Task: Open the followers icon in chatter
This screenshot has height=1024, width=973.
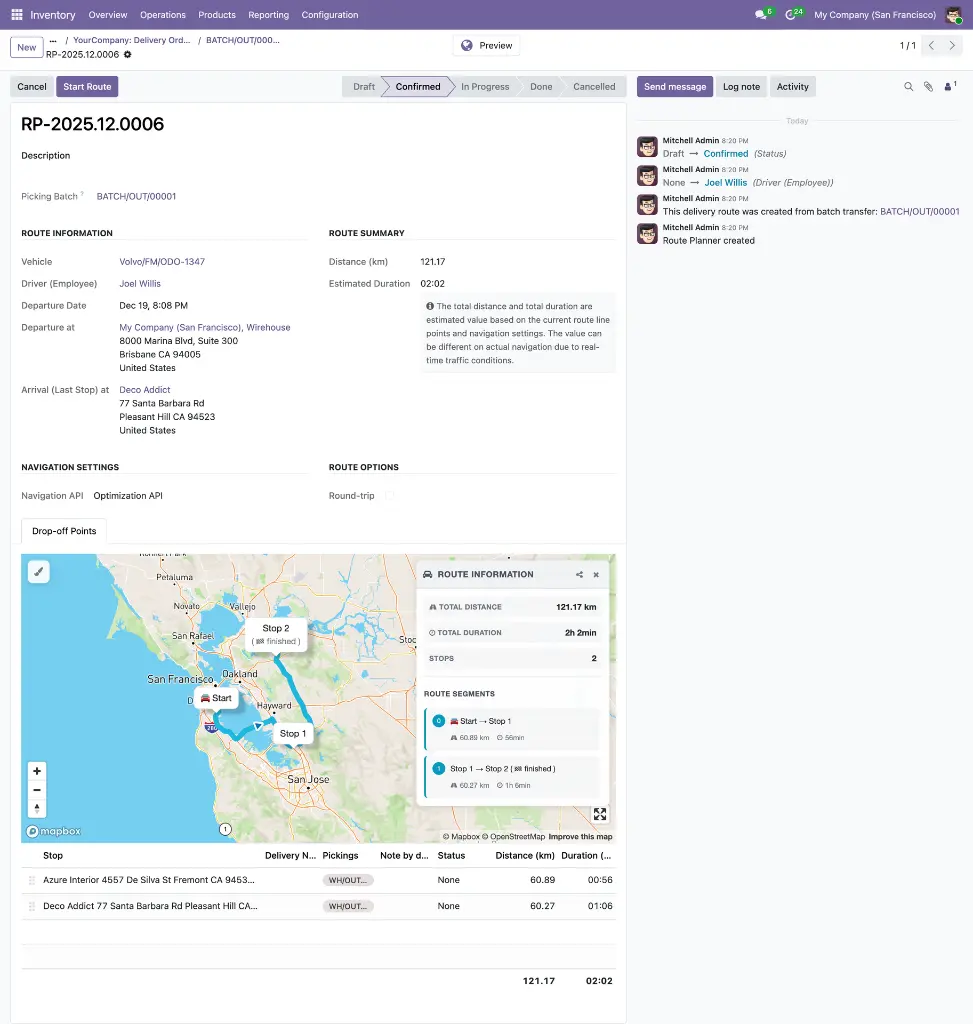Action: (x=949, y=86)
